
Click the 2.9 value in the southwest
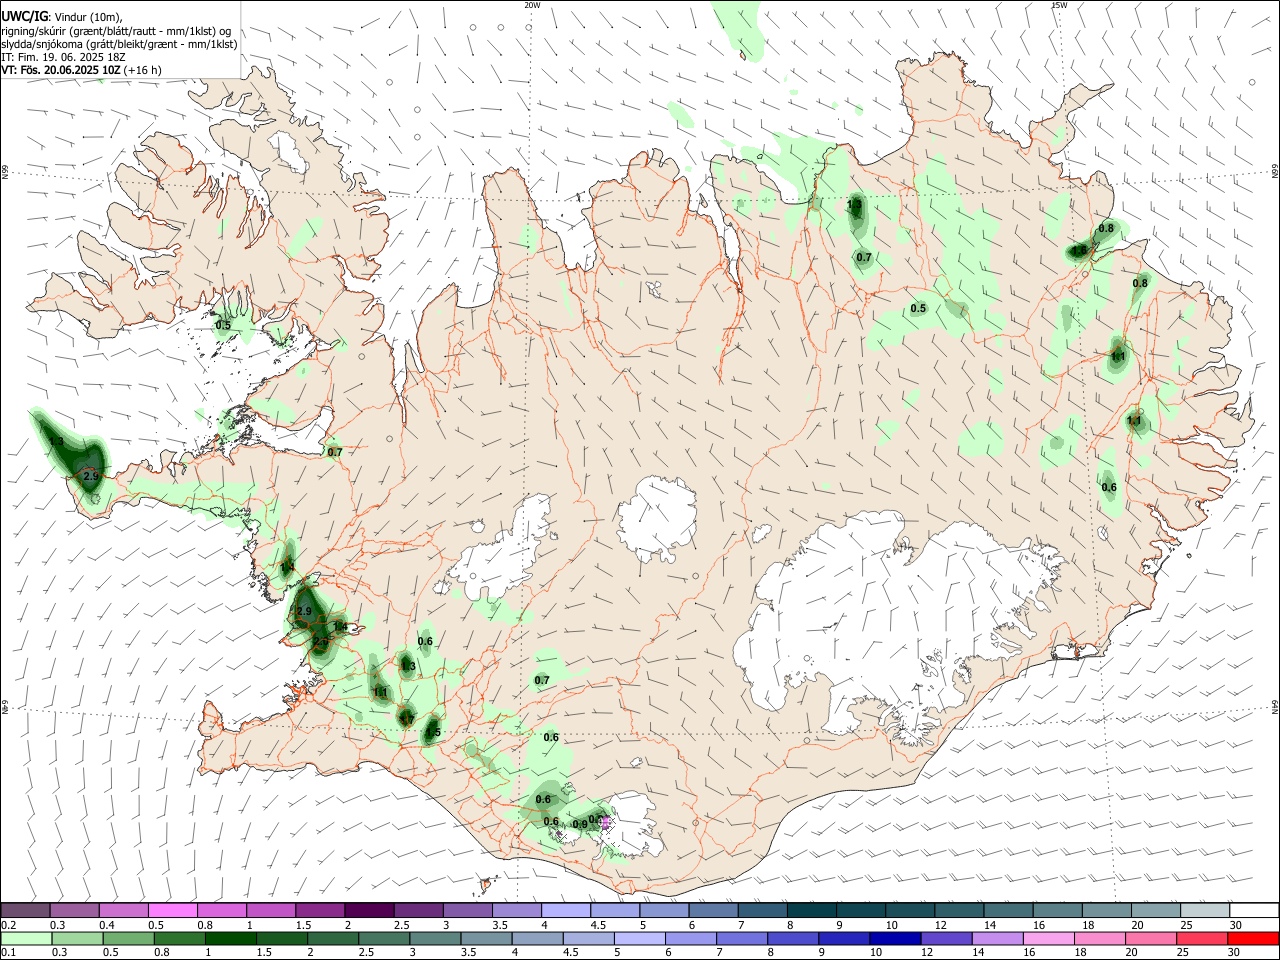305,611
